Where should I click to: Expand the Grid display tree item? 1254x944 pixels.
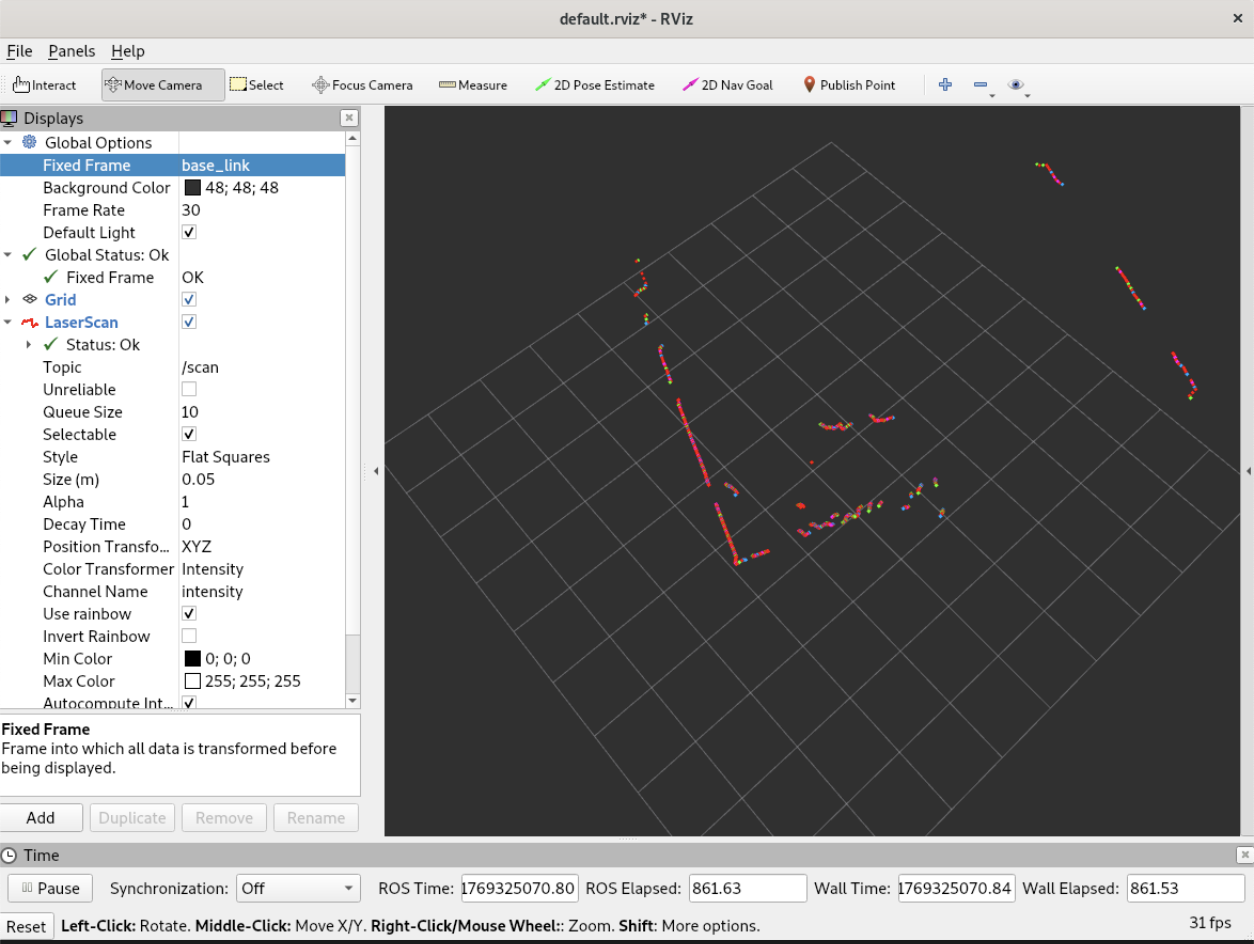pos(8,300)
